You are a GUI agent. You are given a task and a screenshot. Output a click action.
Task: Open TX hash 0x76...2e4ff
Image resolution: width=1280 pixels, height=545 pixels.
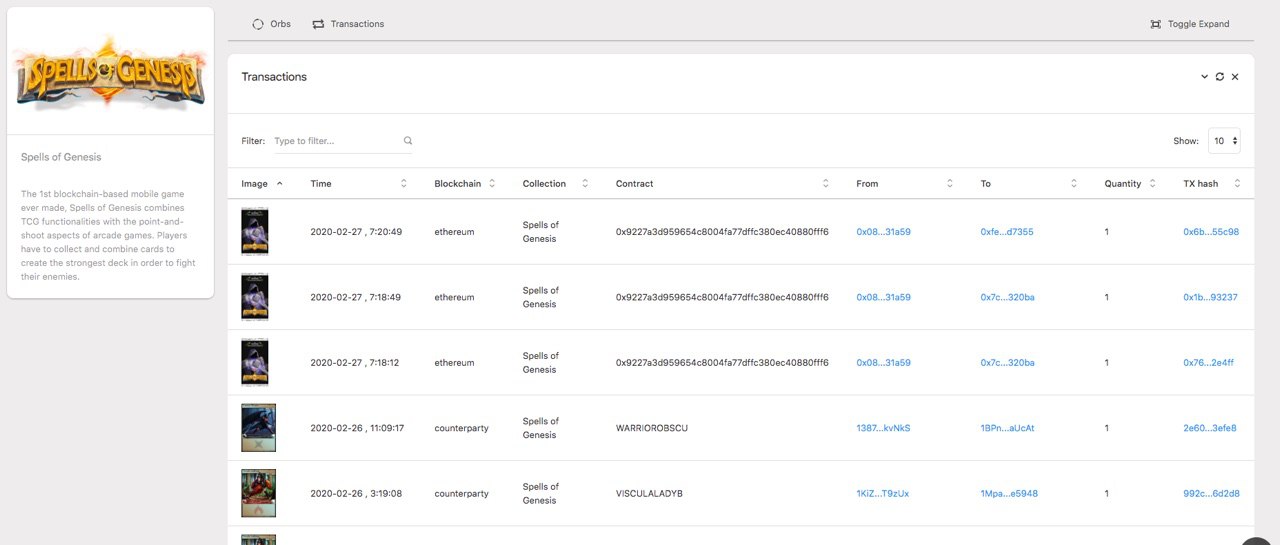tap(1208, 363)
